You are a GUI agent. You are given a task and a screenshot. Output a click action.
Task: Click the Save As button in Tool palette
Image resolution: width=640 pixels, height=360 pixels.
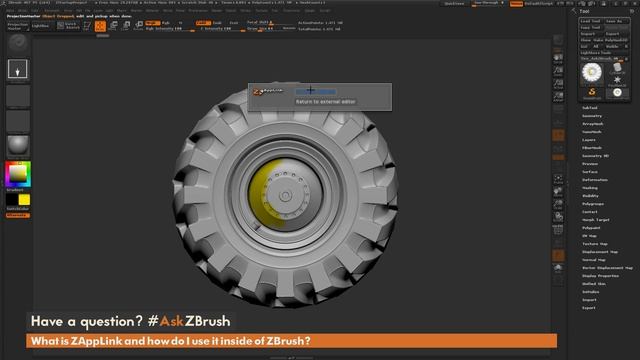[617, 21]
